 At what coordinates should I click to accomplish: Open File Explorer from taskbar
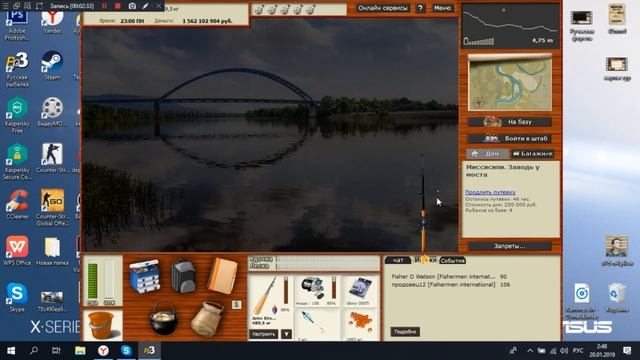click(80, 351)
